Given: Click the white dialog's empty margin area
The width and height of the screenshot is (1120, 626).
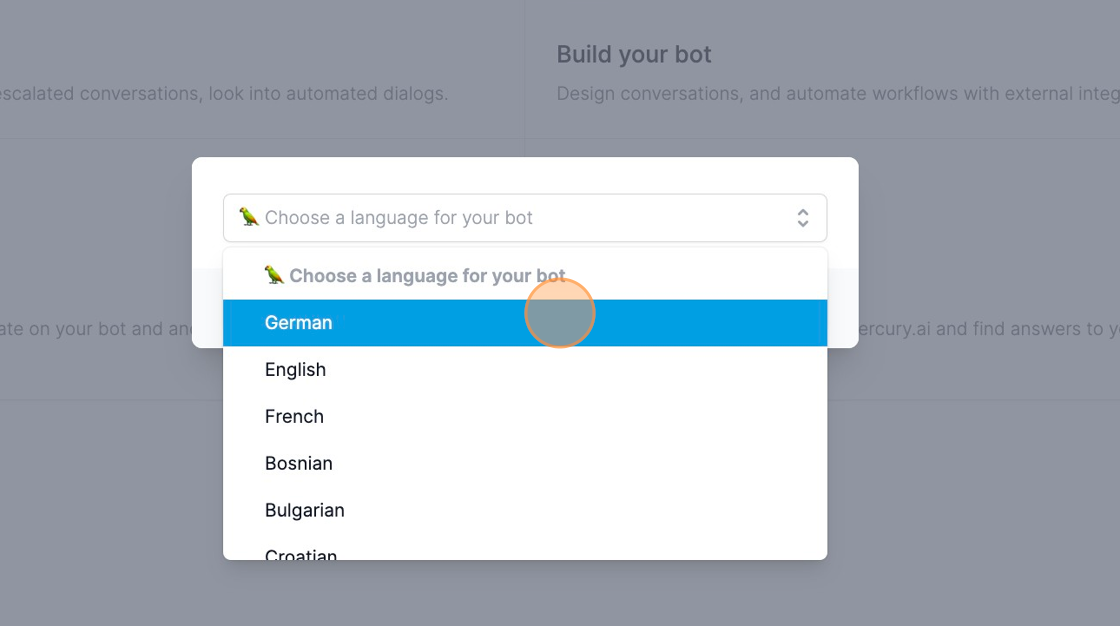Looking at the screenshot, I should [x=525, y=175].
